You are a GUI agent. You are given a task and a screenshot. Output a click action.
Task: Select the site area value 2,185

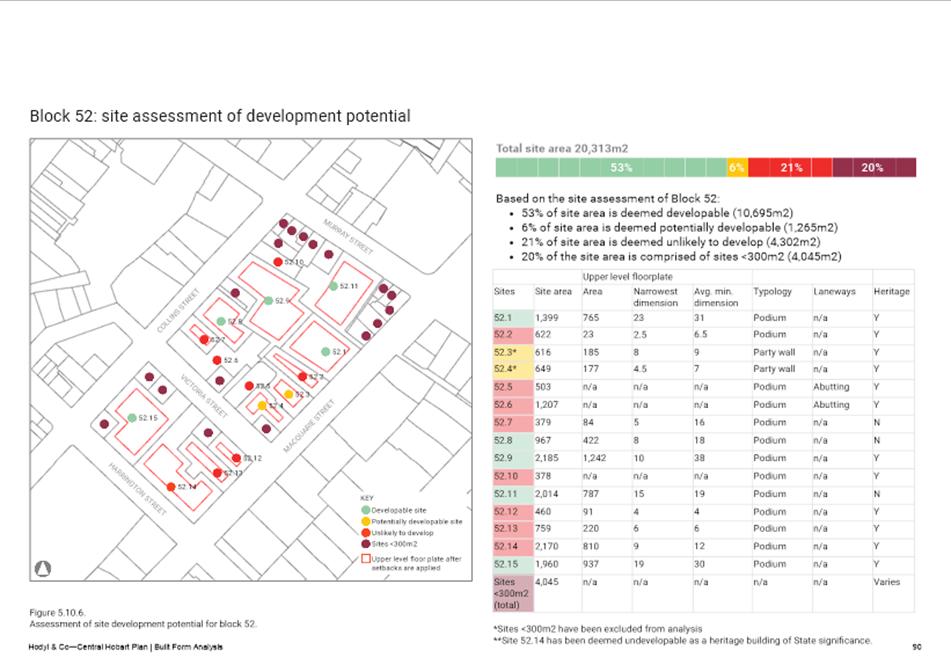point(546,458)
